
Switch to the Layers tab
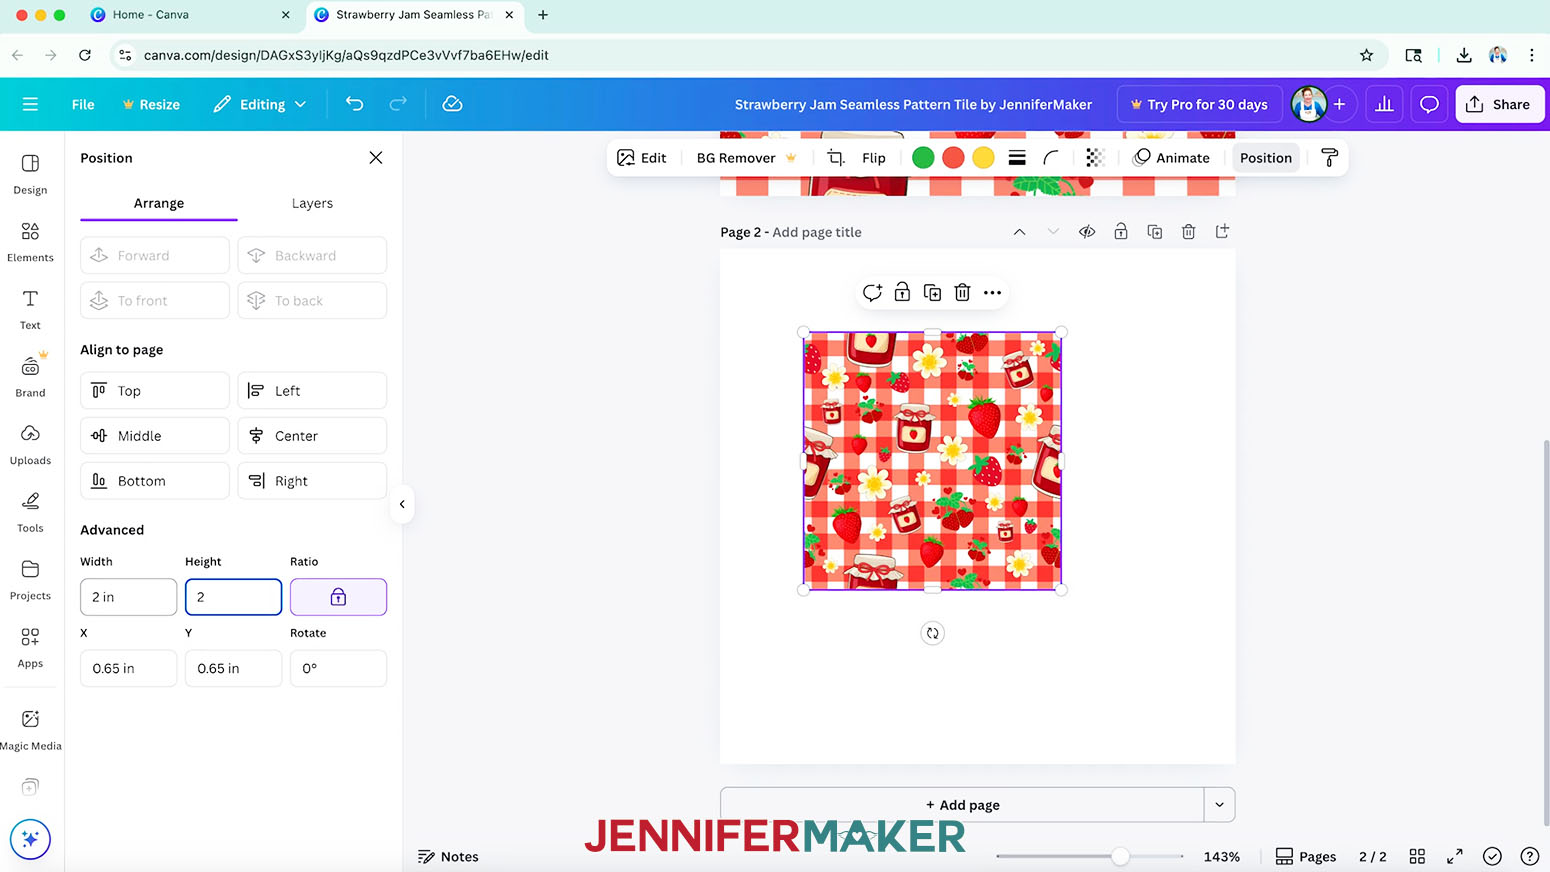coord(312,203)
